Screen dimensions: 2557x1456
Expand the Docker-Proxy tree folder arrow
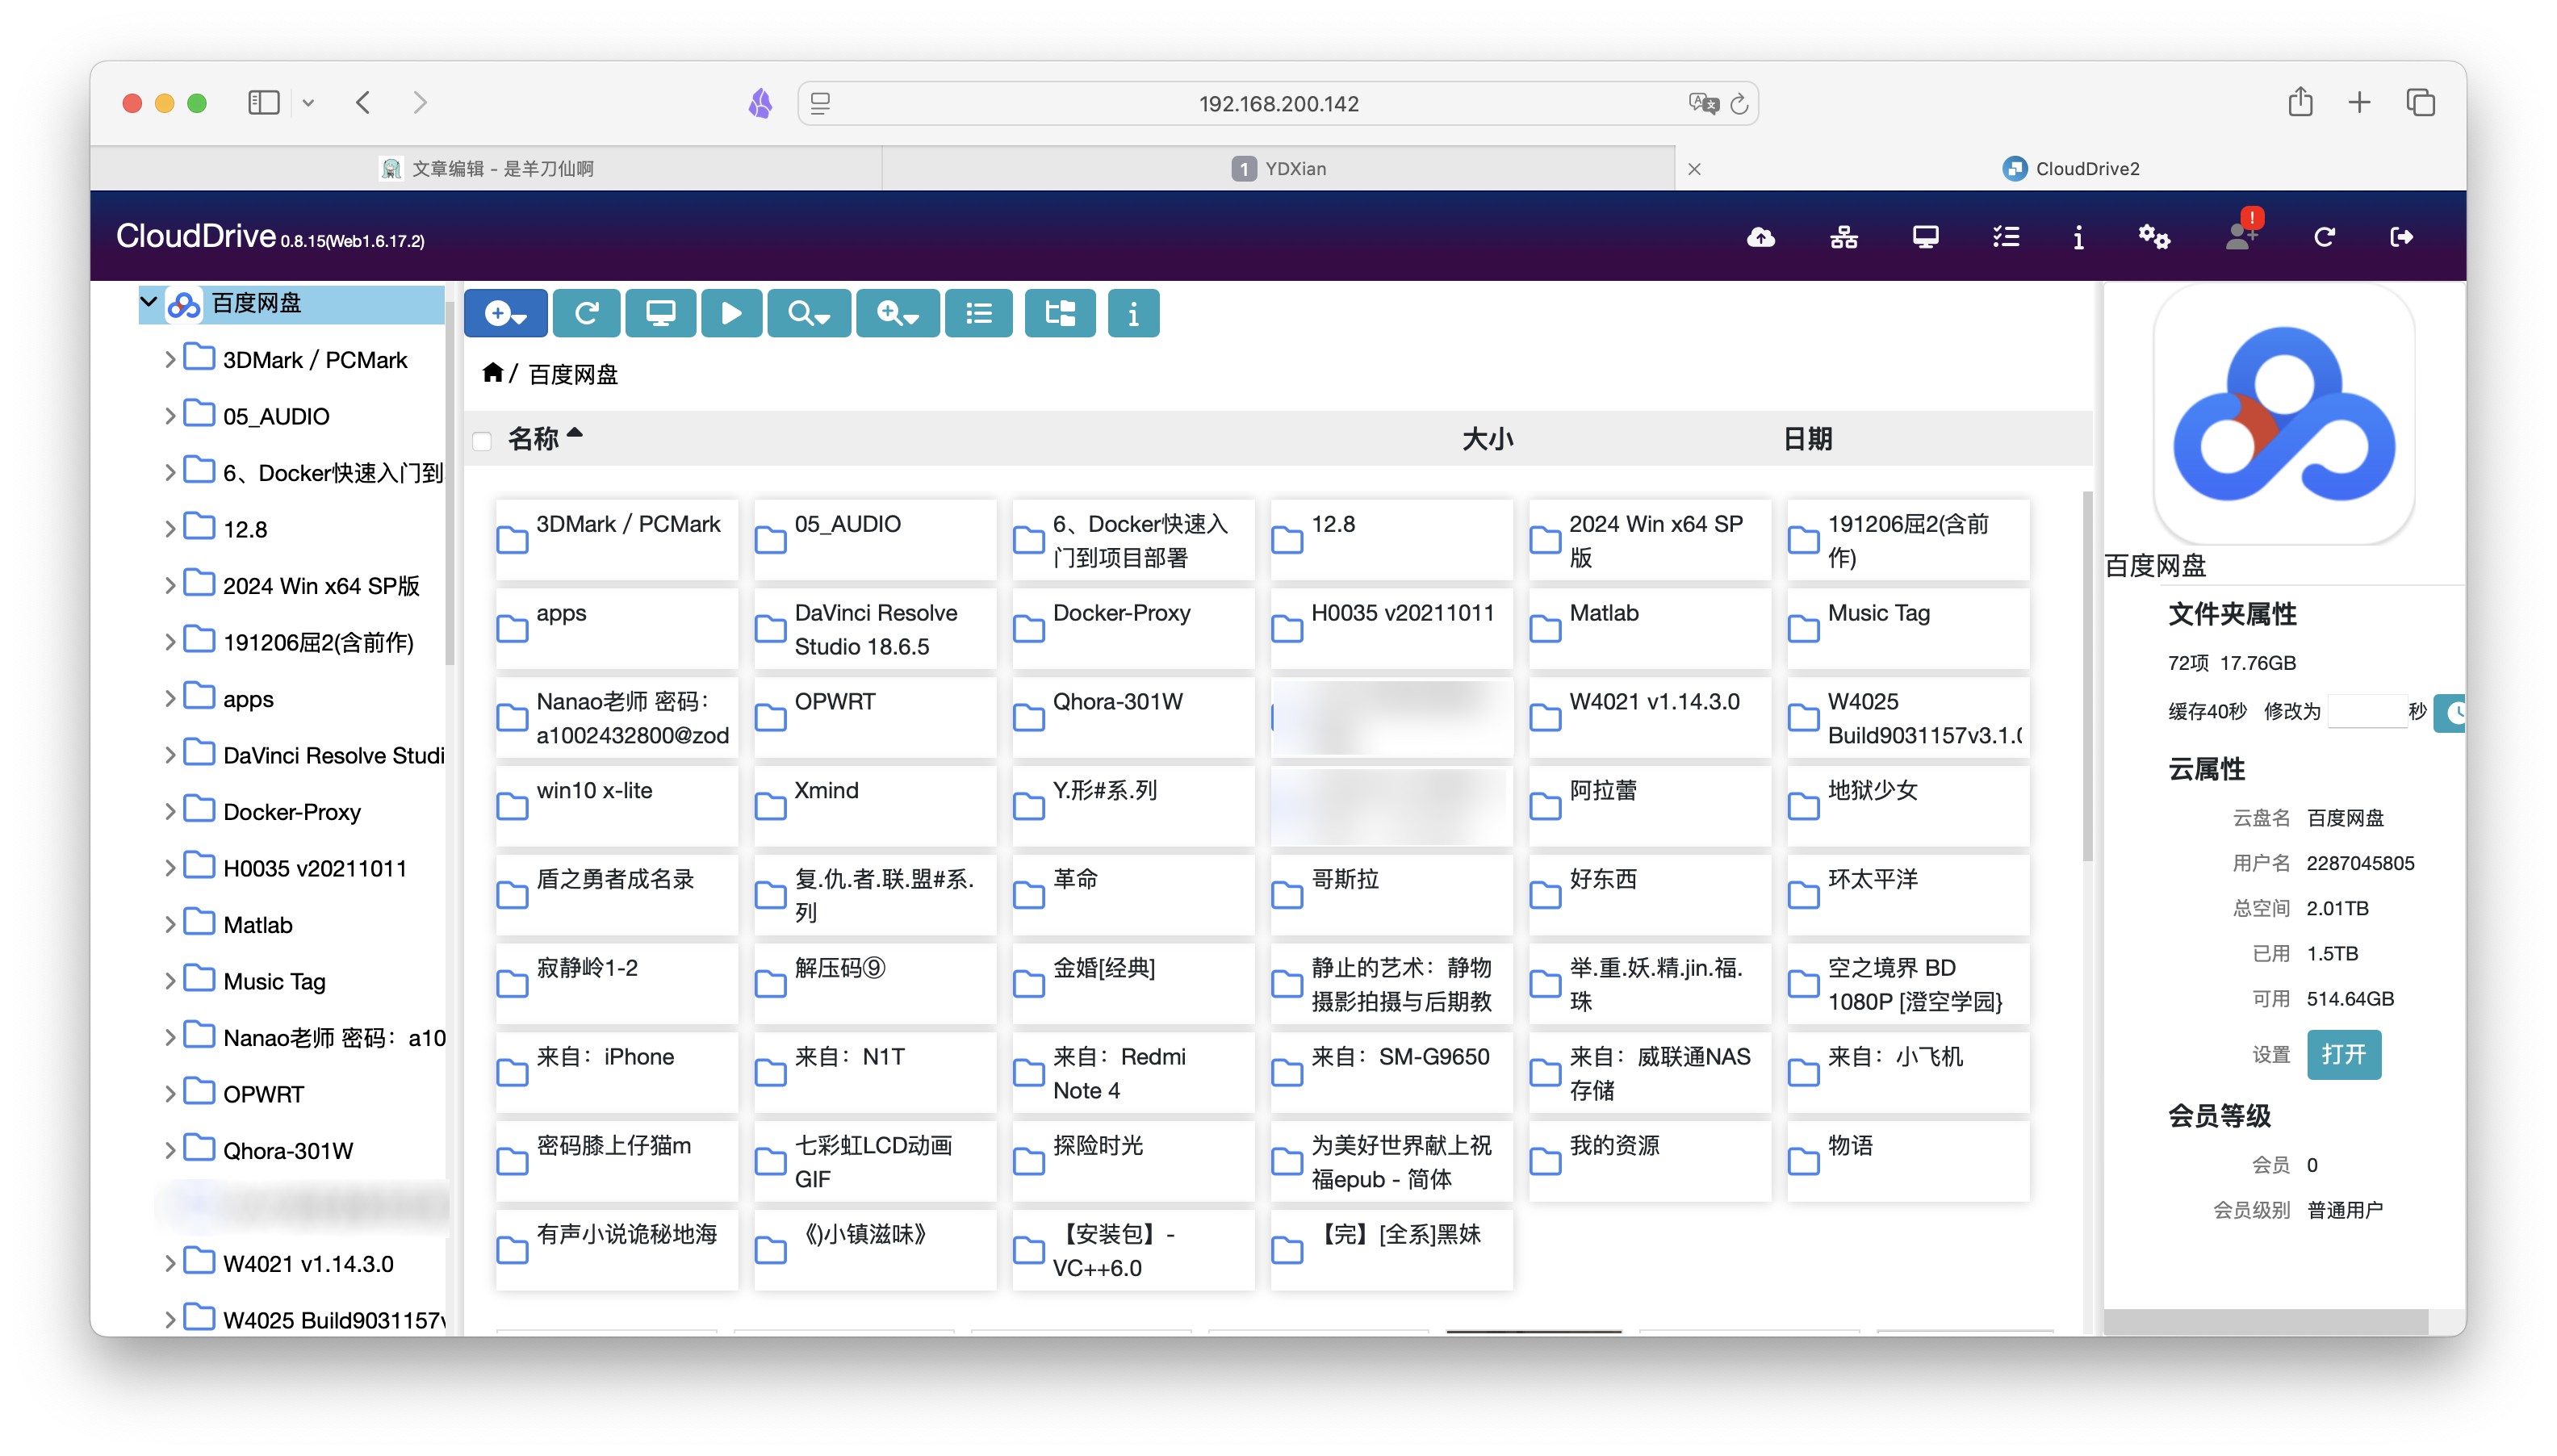(x=169, y=811)
